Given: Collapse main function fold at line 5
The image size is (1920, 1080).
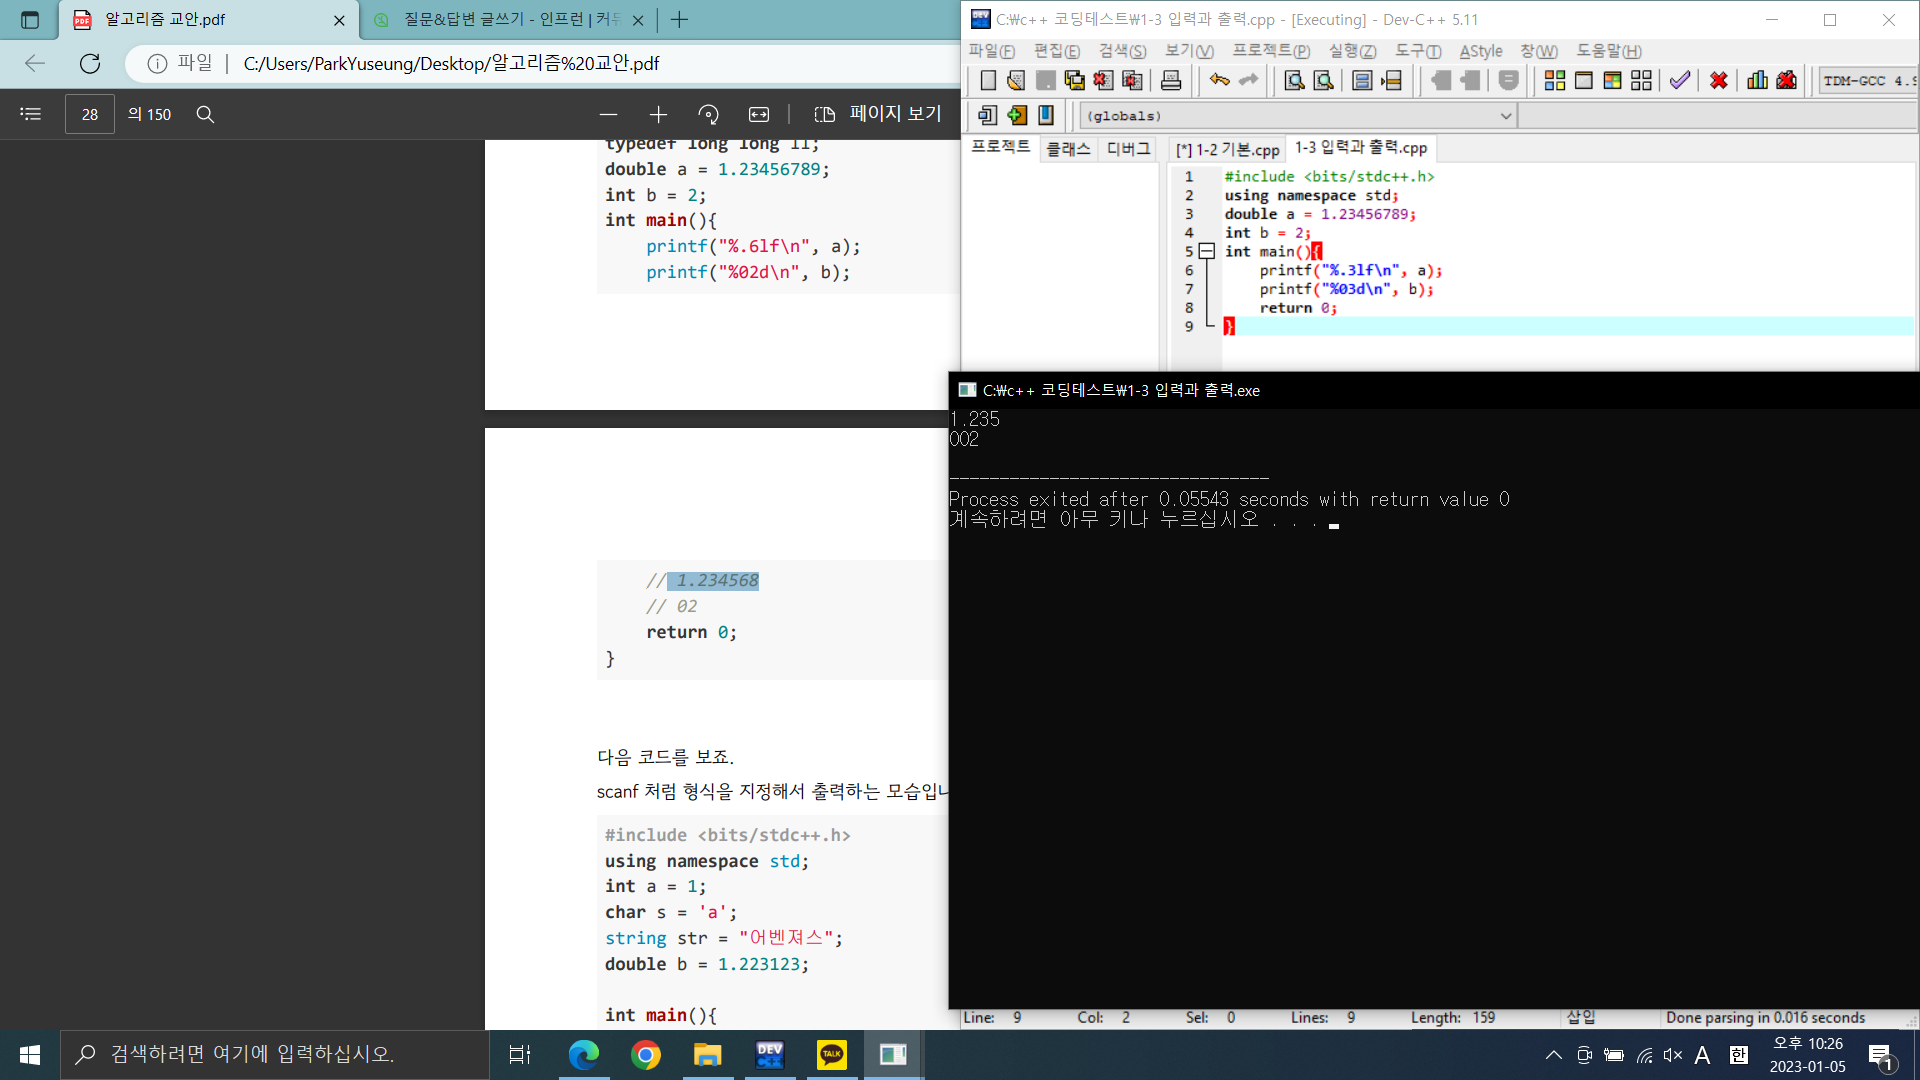Looking at the screenshot, I should coord(1207,251).
